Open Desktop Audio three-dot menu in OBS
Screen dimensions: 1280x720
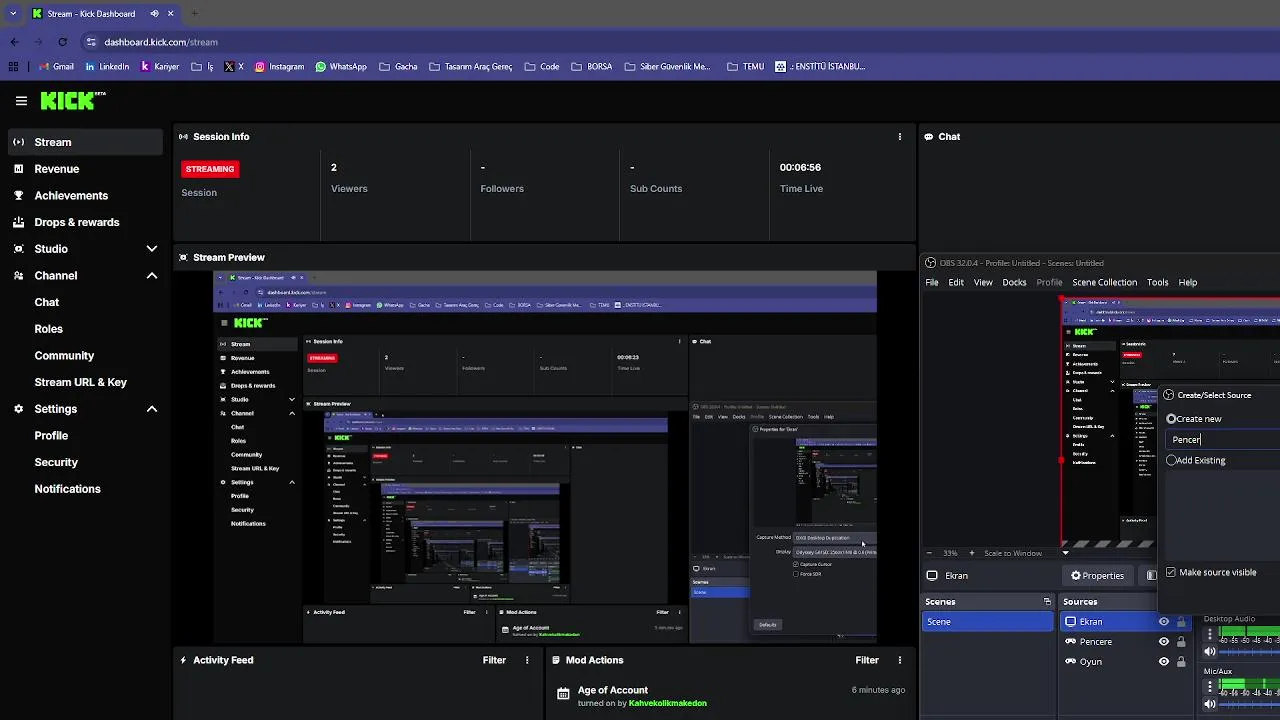pos(1210,633)
